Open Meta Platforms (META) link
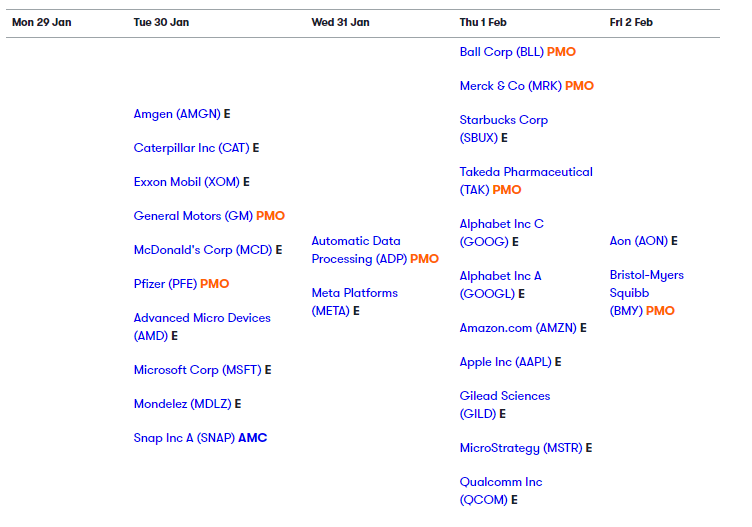 pyautogui.click(x=354, y=302)
